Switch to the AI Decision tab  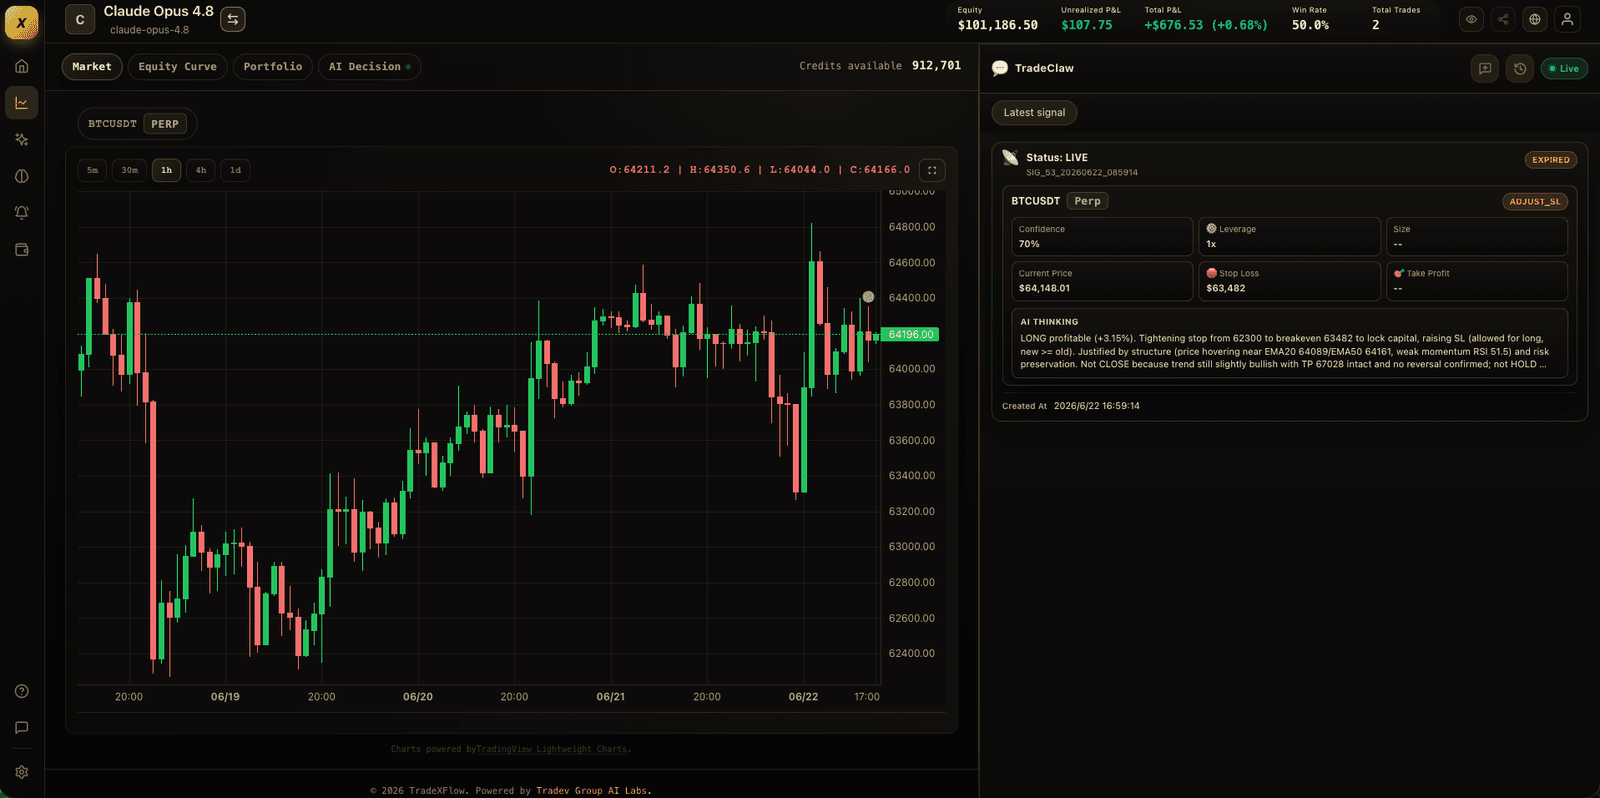[369, 67]
